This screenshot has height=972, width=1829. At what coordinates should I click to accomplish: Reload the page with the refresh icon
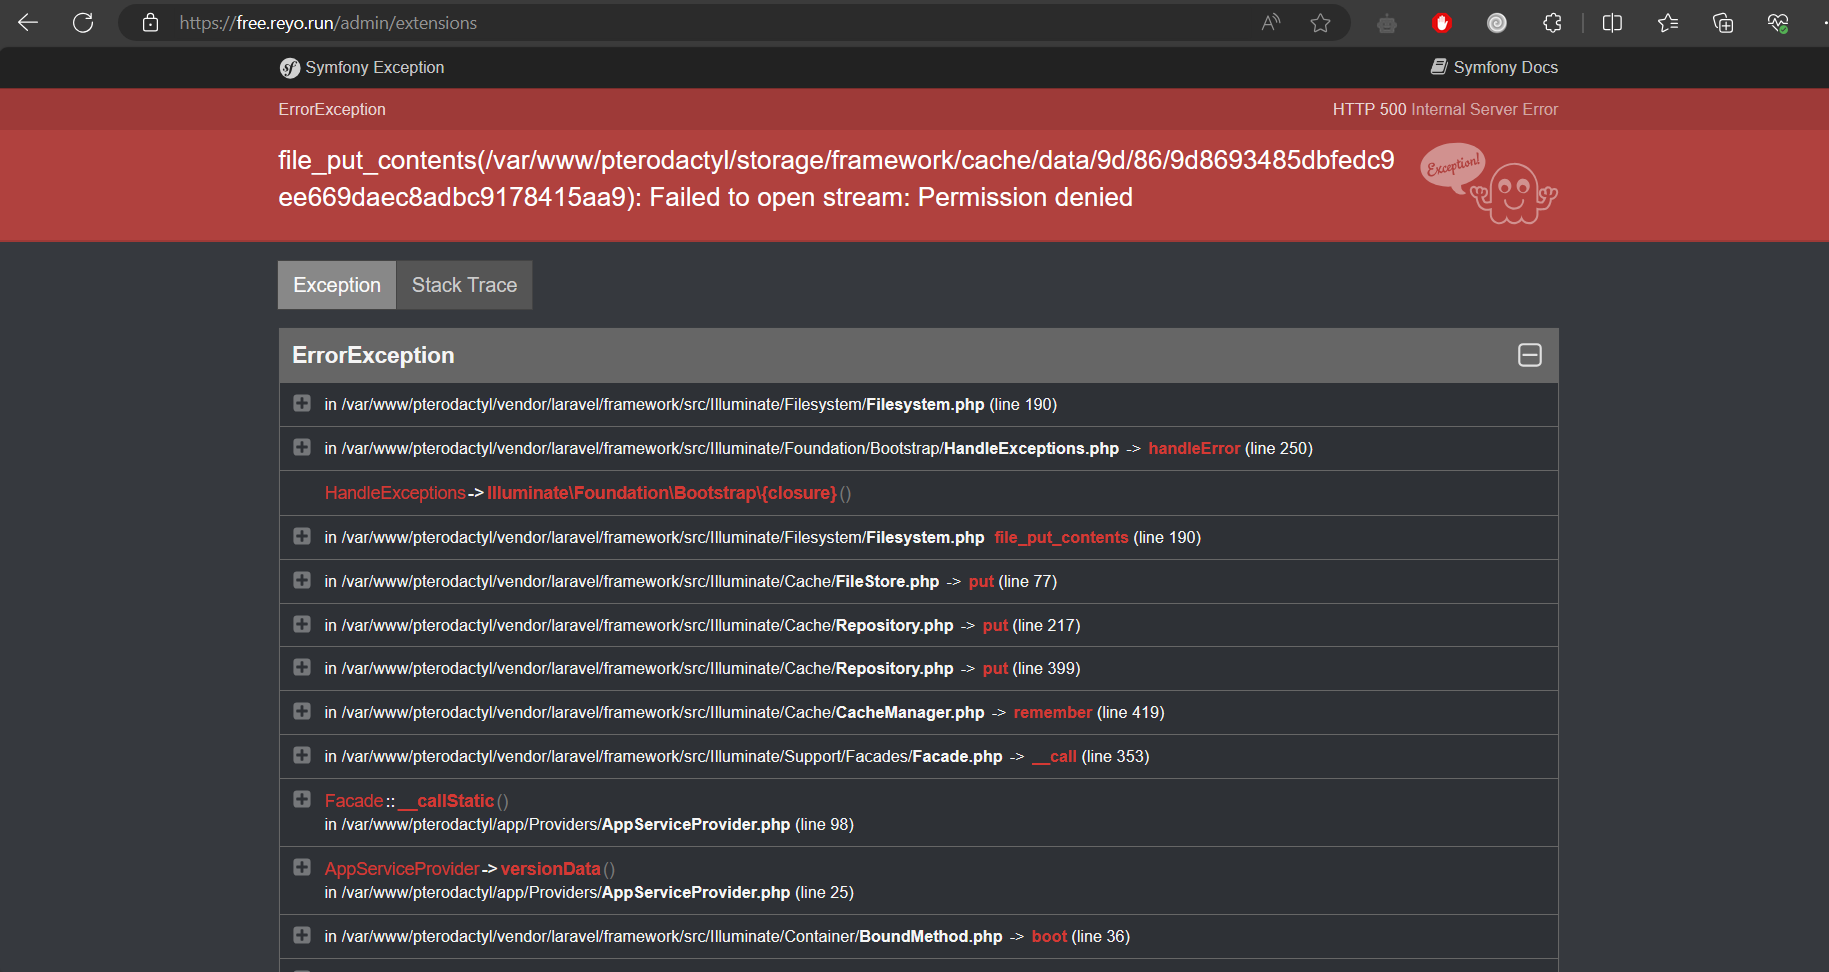[x=83, y=22]
